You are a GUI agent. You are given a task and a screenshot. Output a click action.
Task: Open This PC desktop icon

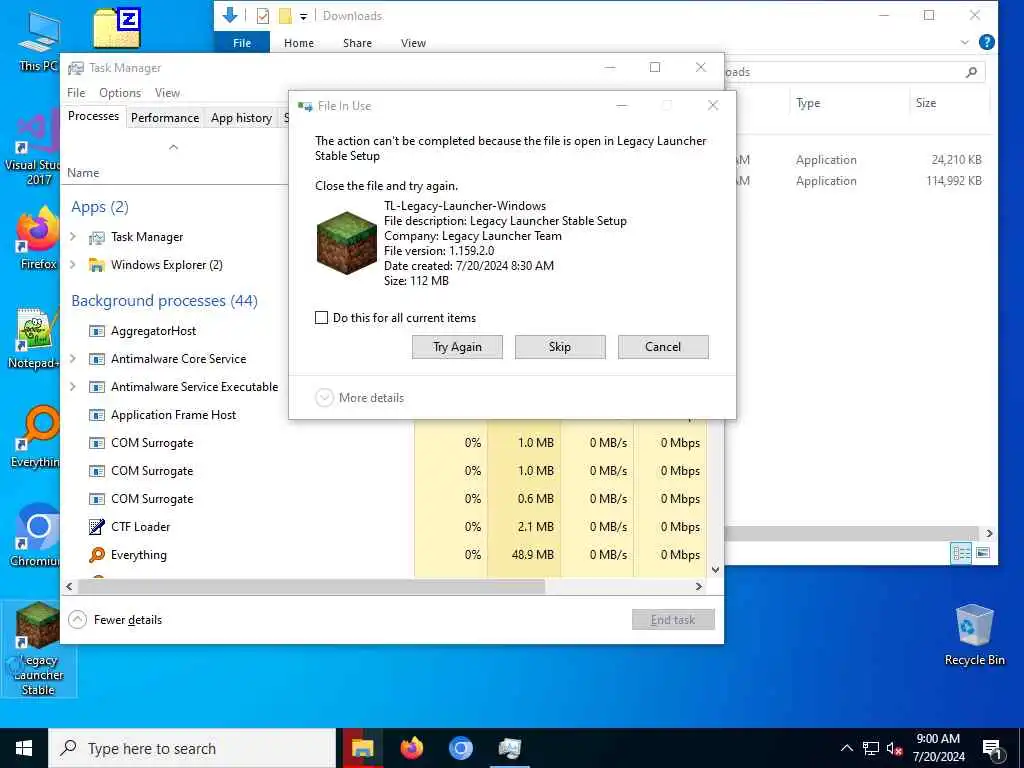coord(39,40)
